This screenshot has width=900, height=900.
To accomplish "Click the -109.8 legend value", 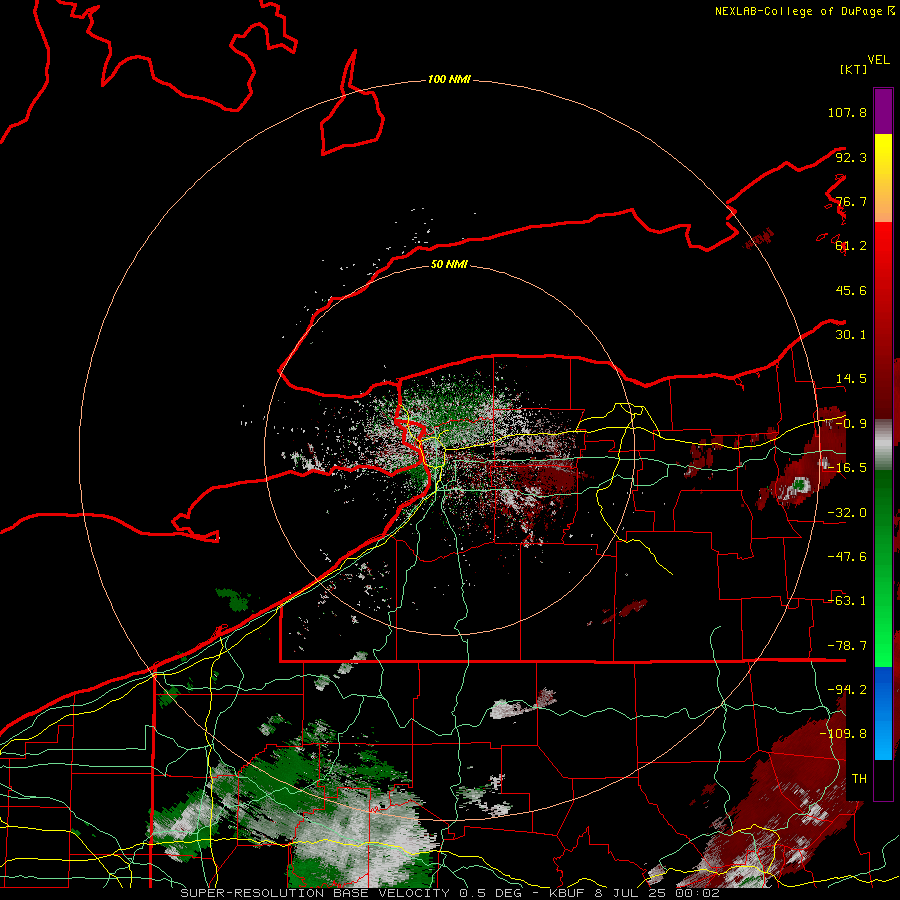I will 843,734.
